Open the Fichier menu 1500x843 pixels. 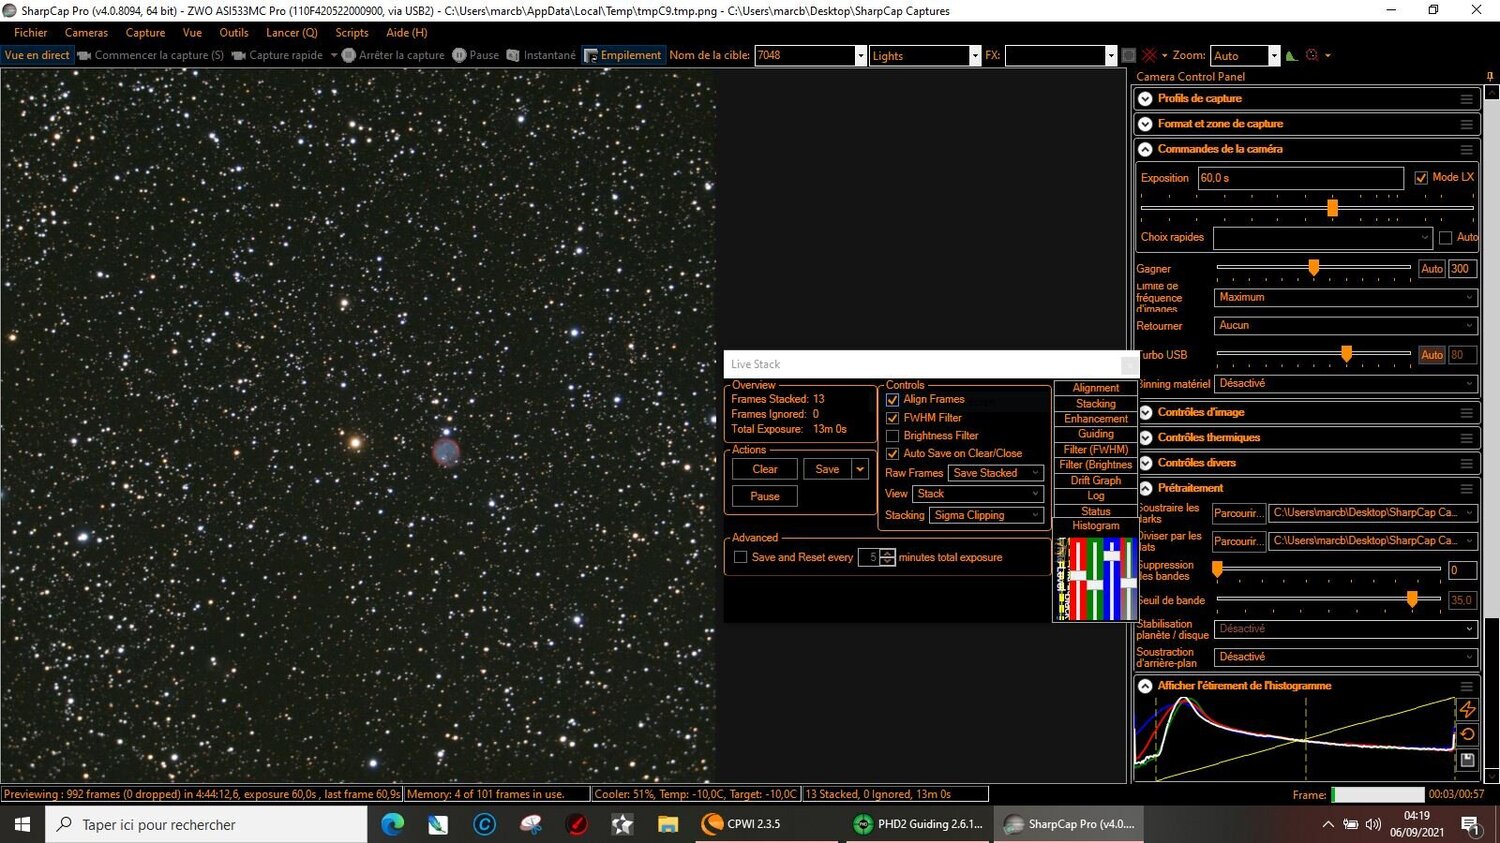tap(31, 33)
